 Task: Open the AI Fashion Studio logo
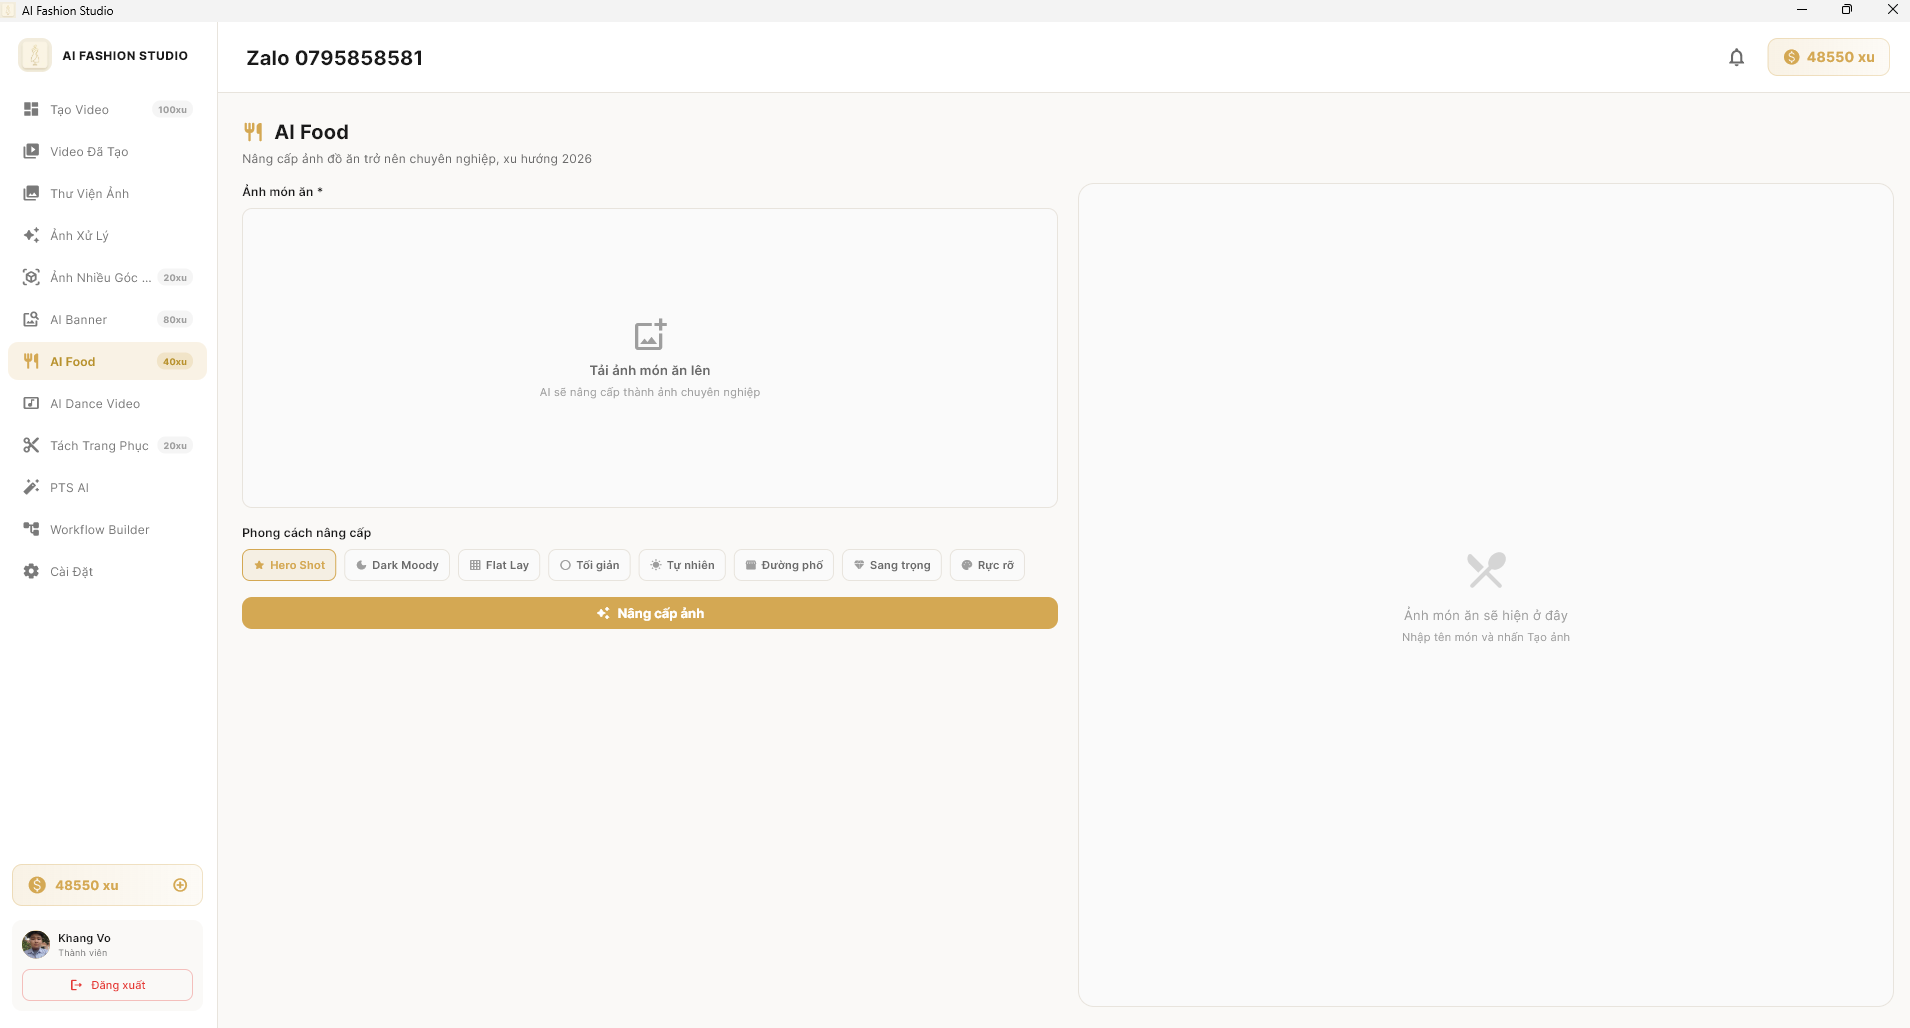(35, 56)
